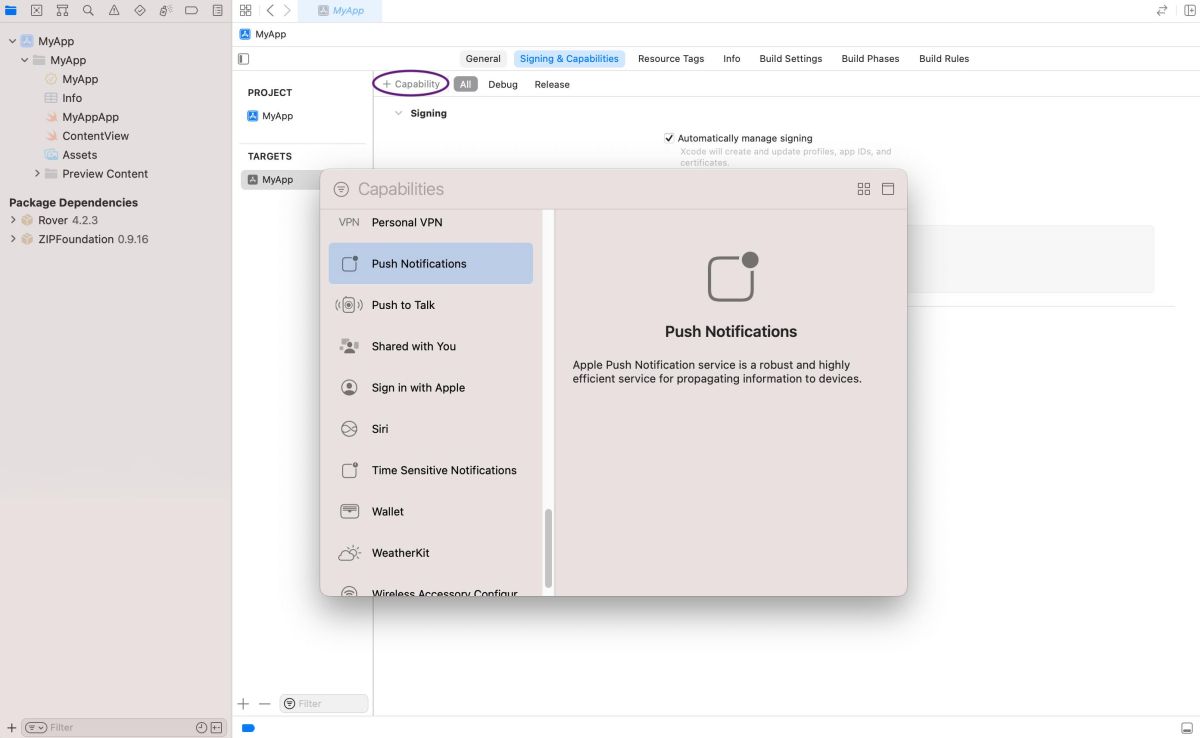Collapse the MyApp group folder
The height and width of the screenshot is (738, 1200).
25,60
